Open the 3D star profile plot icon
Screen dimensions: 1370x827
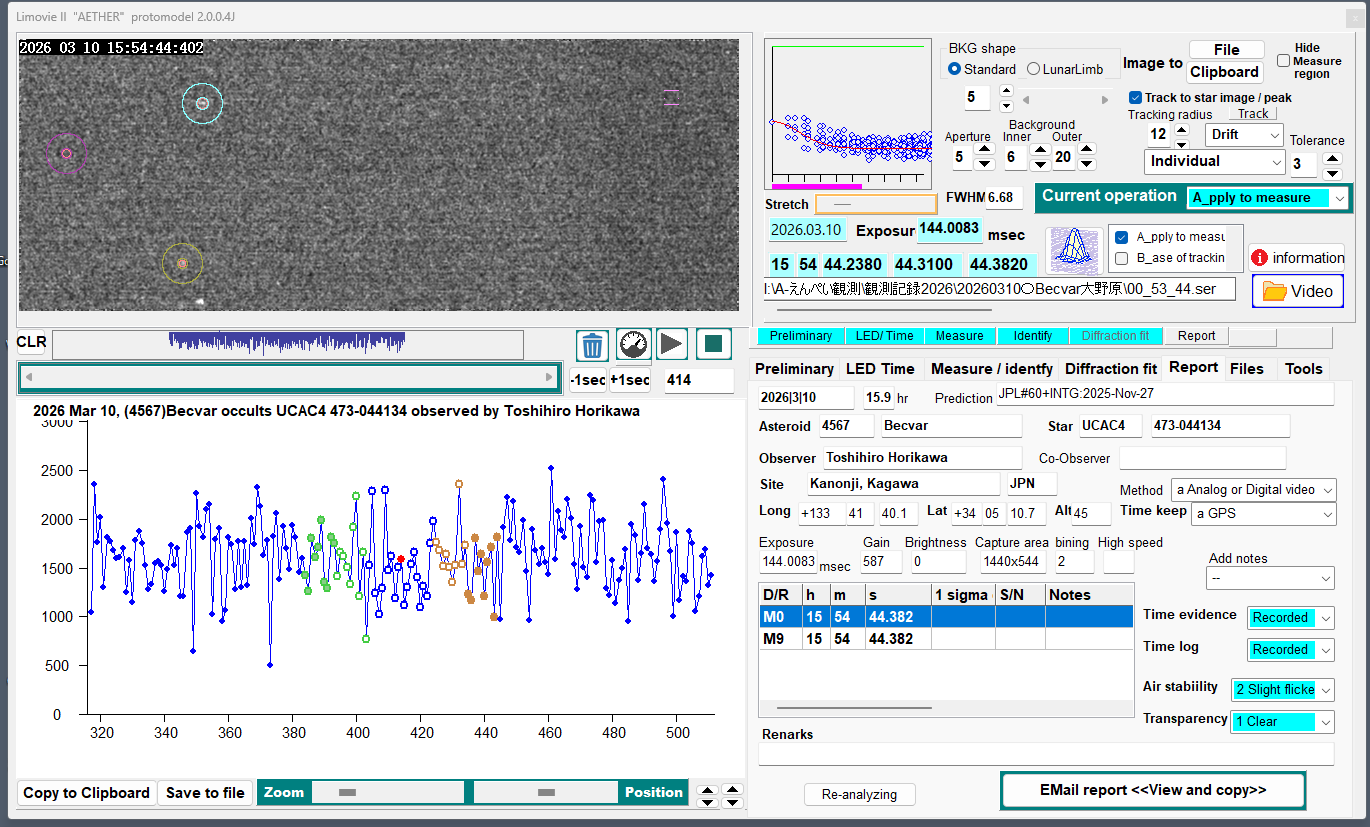pyautogui.click(x=1074, y=248)
